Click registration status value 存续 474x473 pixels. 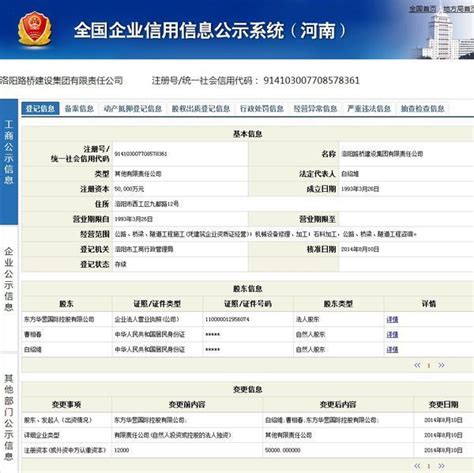120,264
